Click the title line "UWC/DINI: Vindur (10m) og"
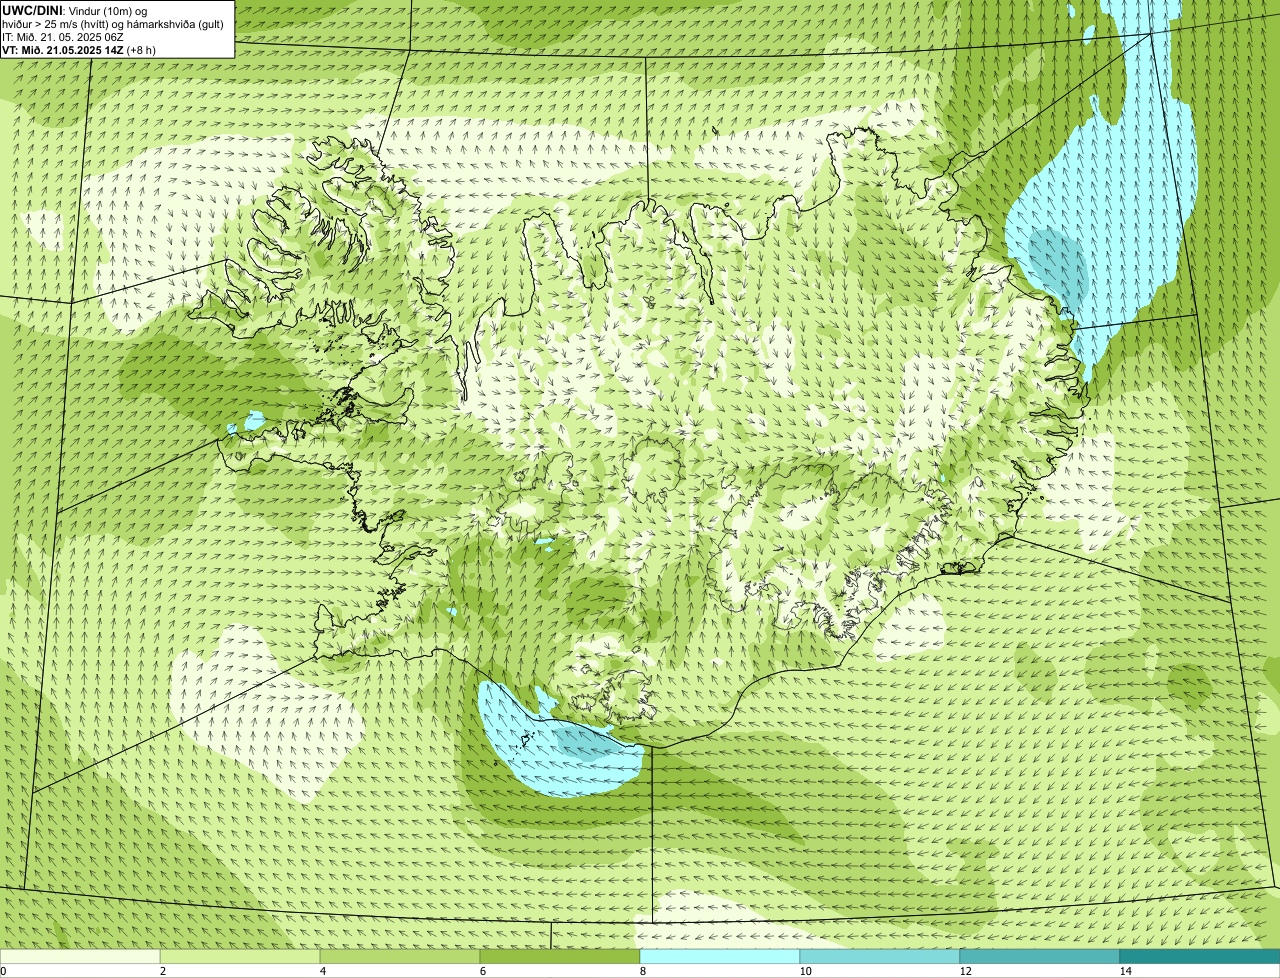Viewport: 1280px width, 978px height. point(74,10)
